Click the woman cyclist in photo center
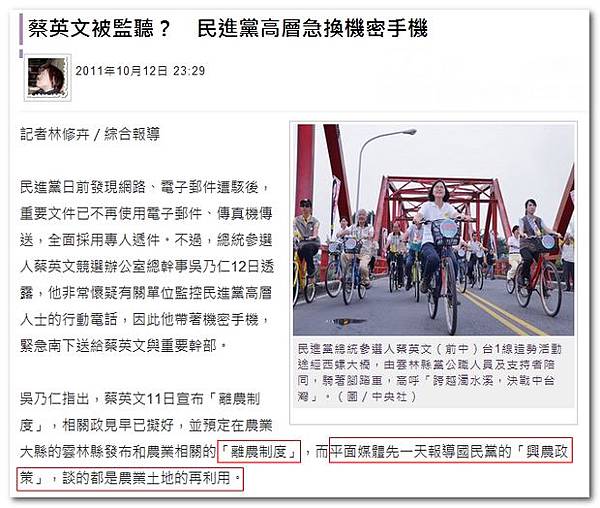 tap(439, 245)
